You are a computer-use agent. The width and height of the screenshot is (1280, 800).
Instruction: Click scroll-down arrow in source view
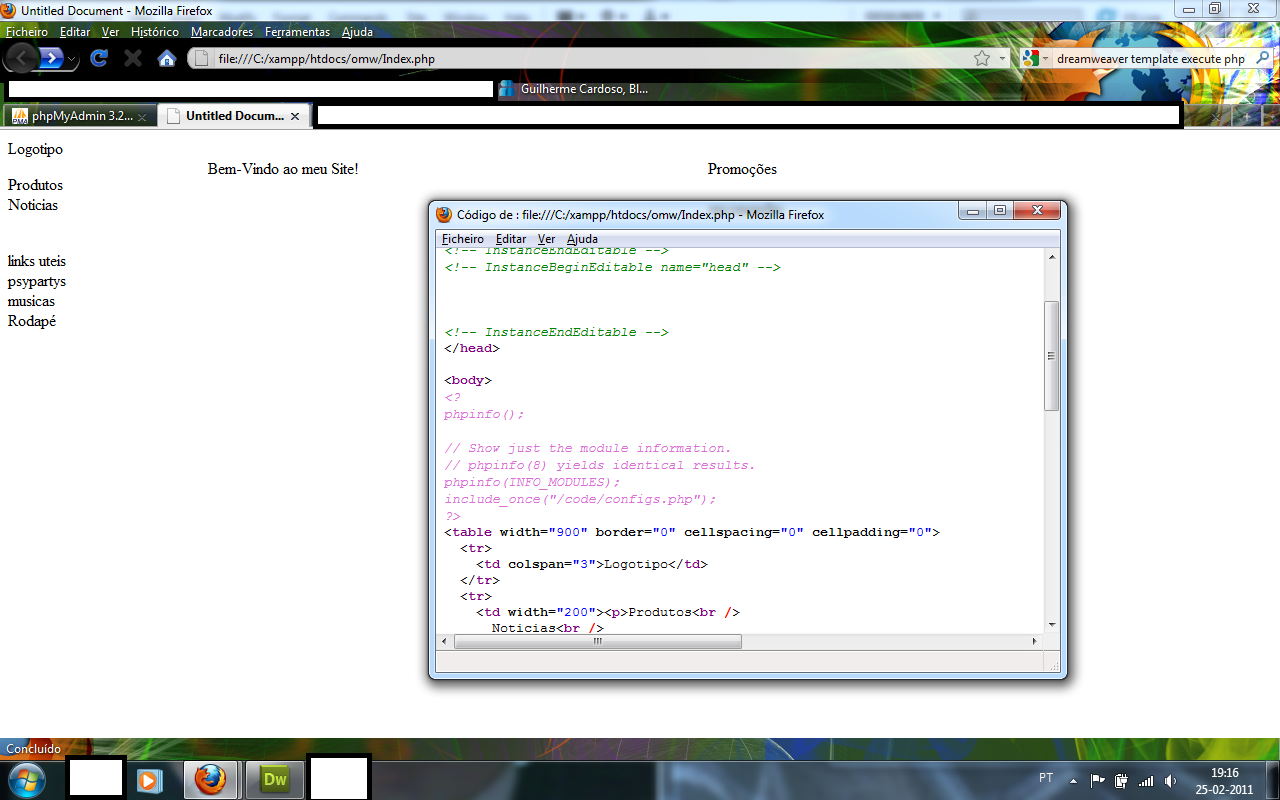pos(1051,624)
